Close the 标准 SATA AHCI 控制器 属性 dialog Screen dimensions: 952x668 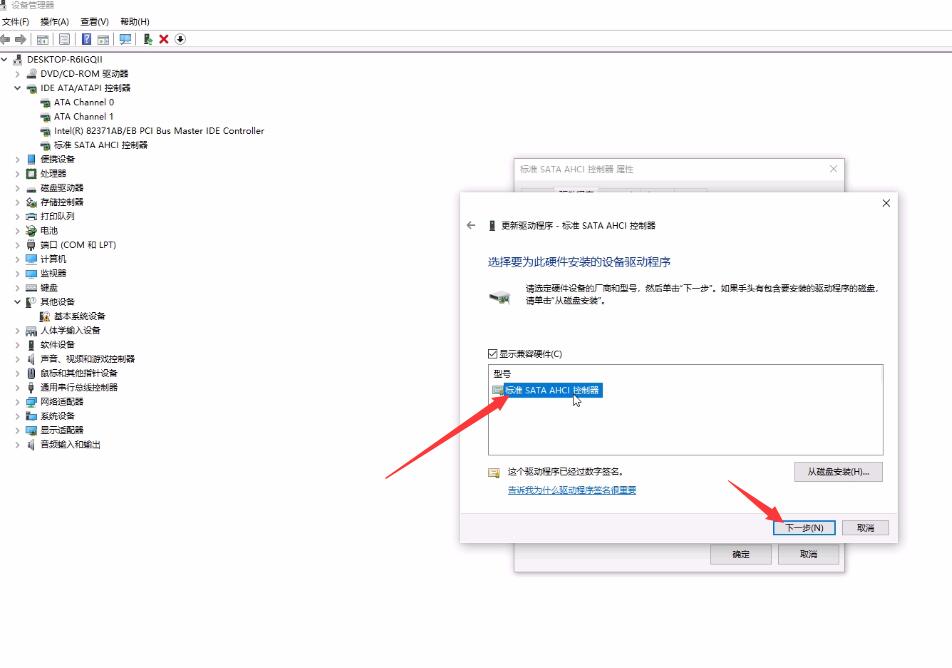pos(833,169)
